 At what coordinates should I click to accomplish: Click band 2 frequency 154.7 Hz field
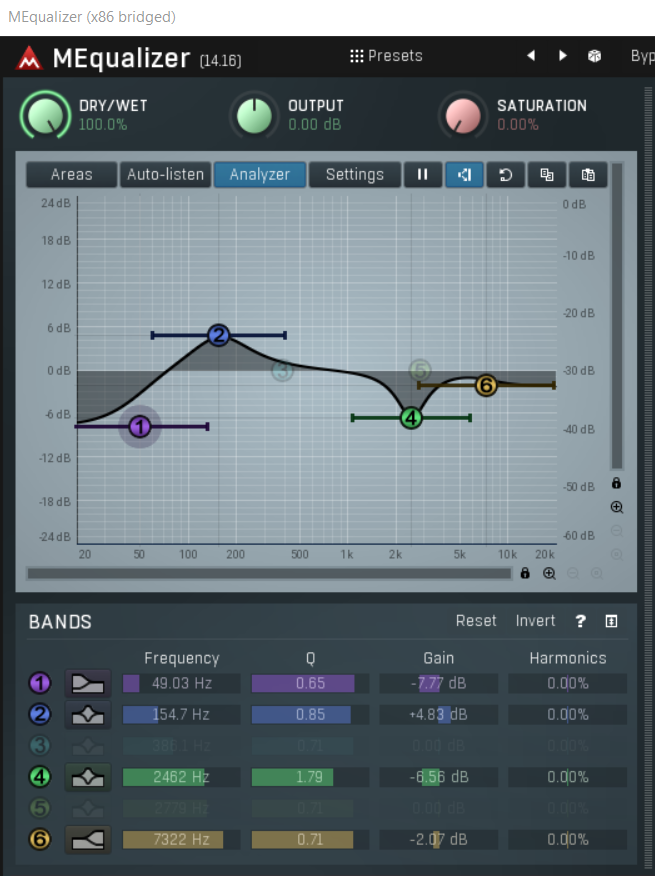point(182,715)
